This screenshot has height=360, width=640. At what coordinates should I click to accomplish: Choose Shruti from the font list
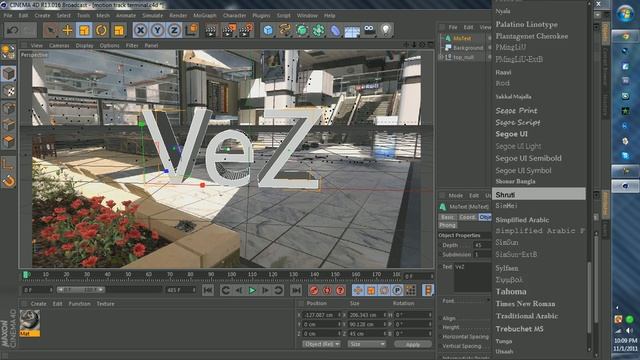pos(539,194)
